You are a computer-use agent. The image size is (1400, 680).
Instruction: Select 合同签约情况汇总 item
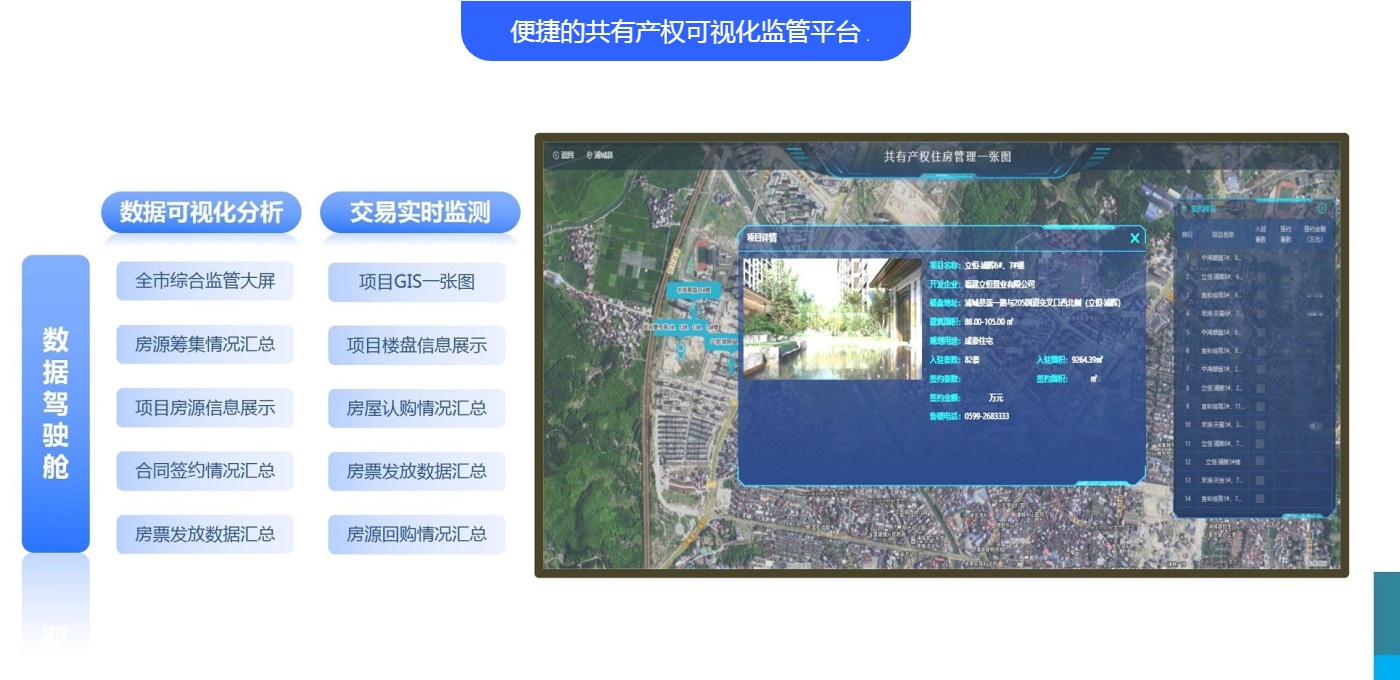205,470
